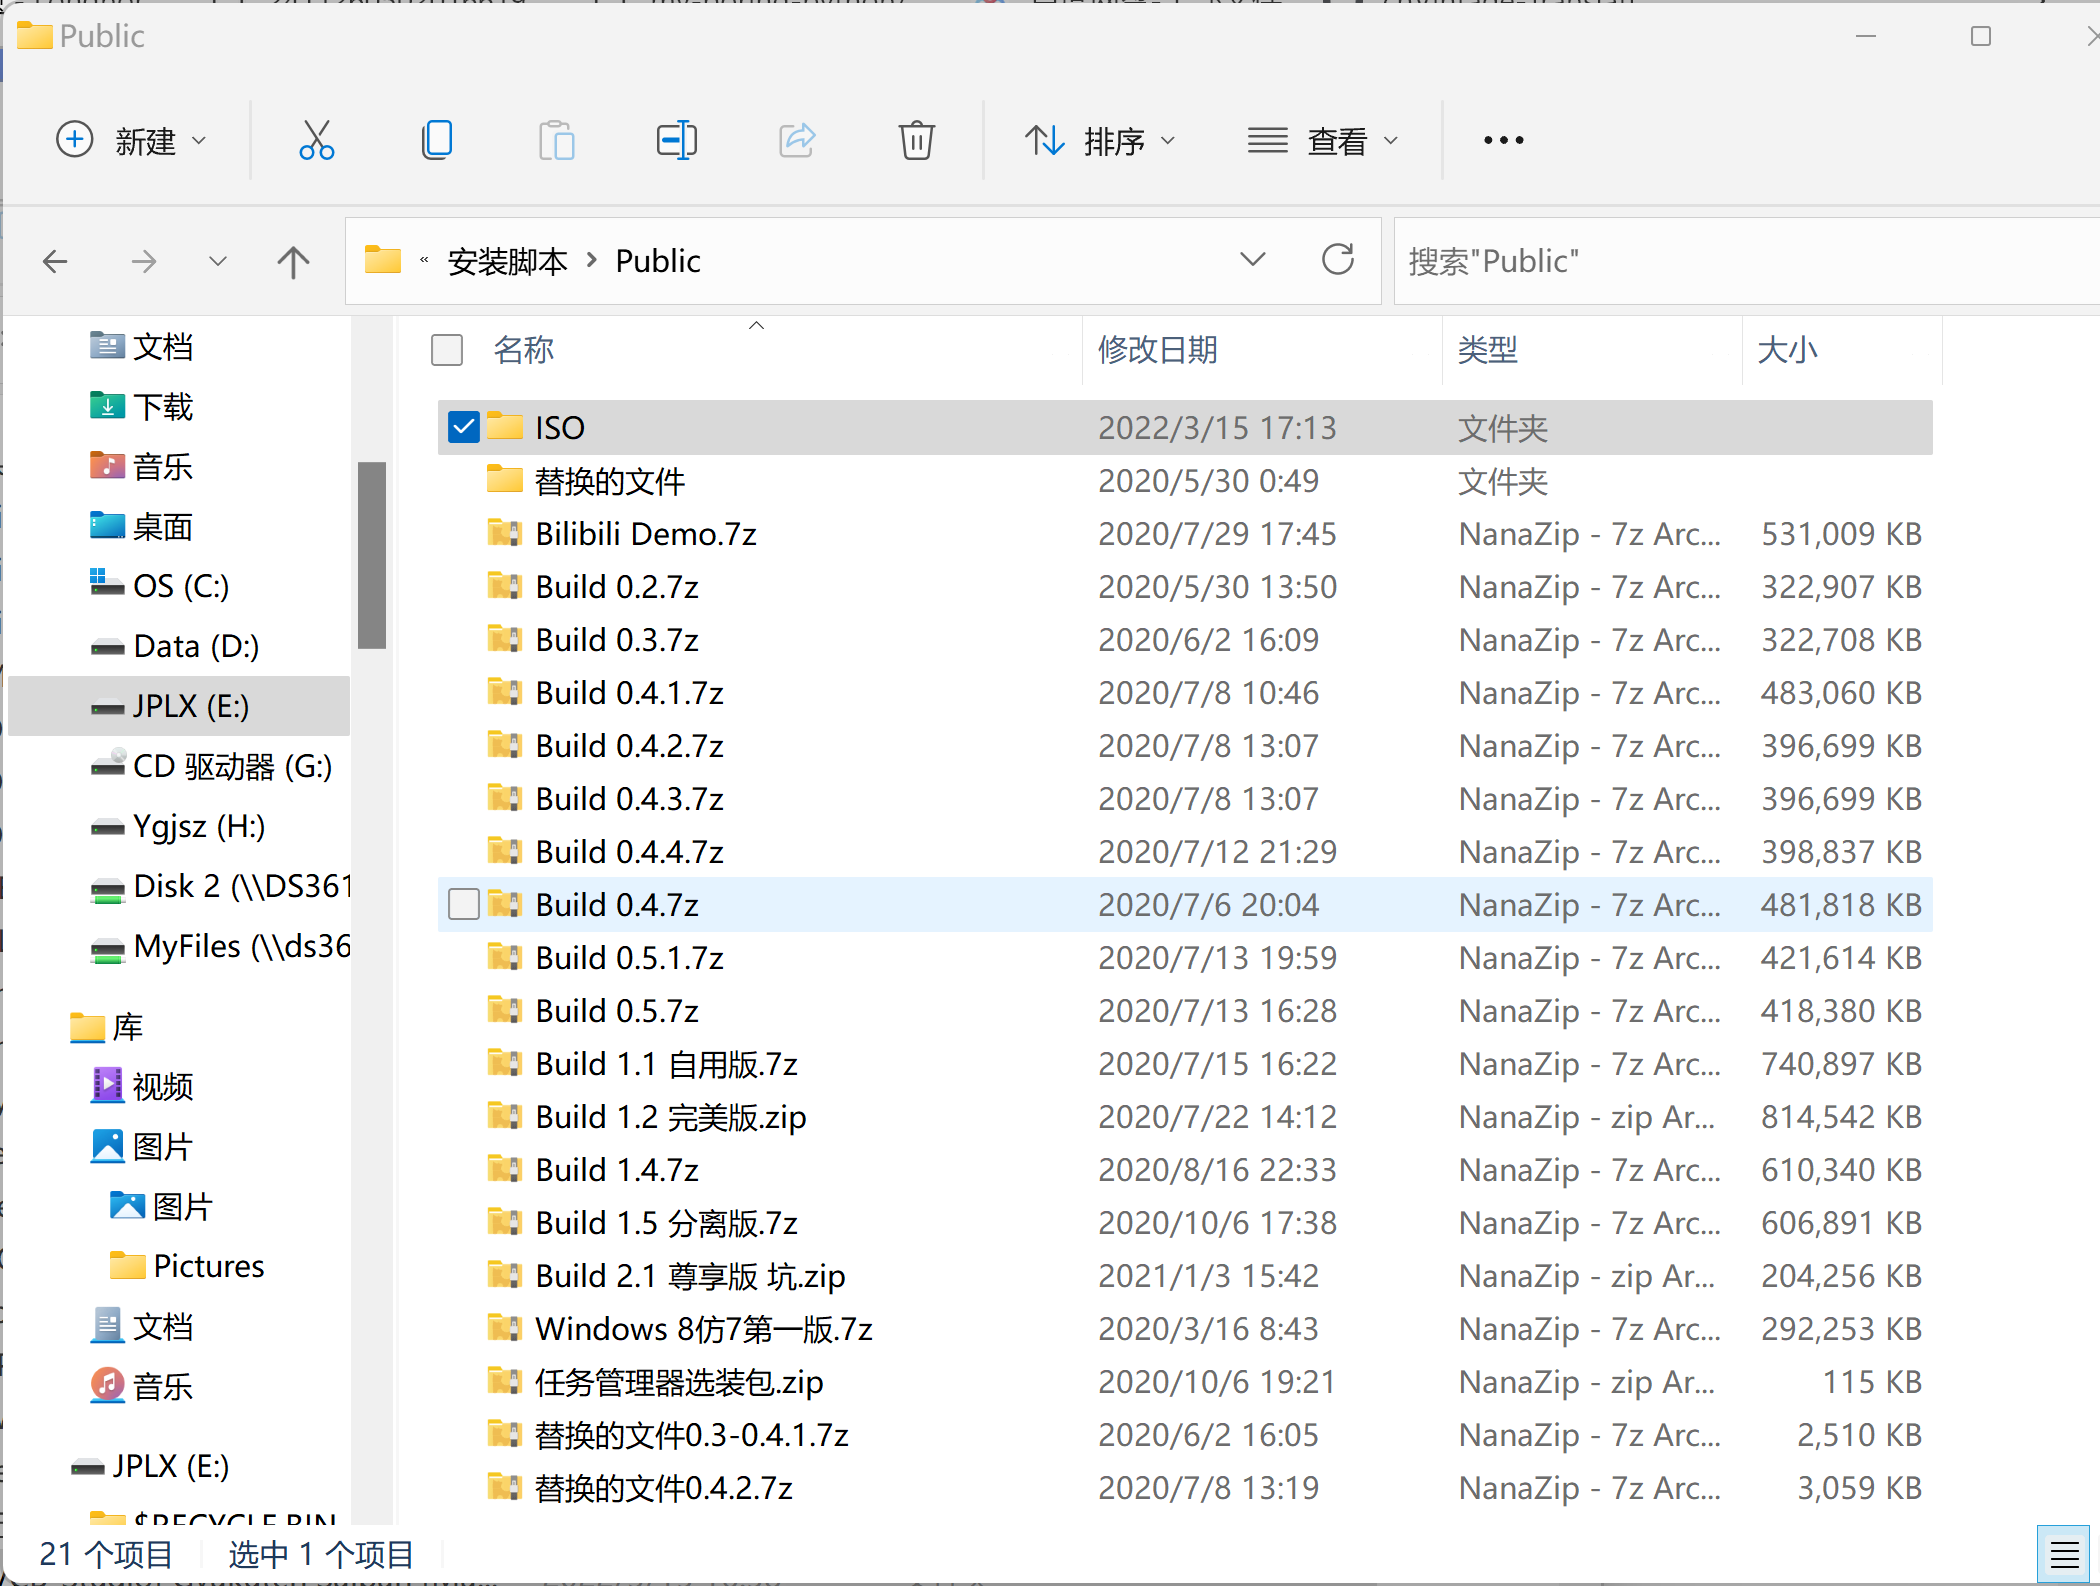
Task: Toggle the select-all checkbox in header
Action: [x=447, y=350]
